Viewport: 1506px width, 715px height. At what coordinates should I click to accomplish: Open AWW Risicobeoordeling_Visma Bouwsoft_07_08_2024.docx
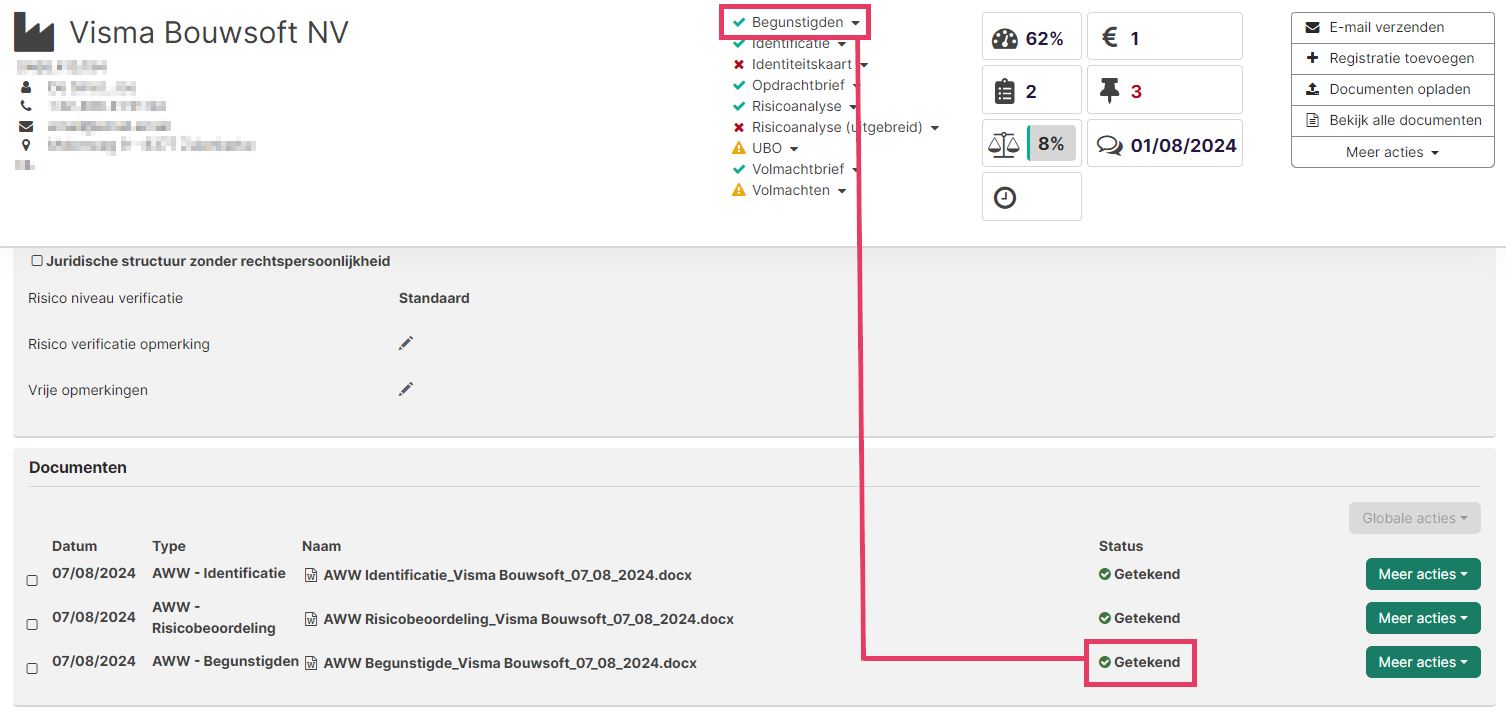528,619
